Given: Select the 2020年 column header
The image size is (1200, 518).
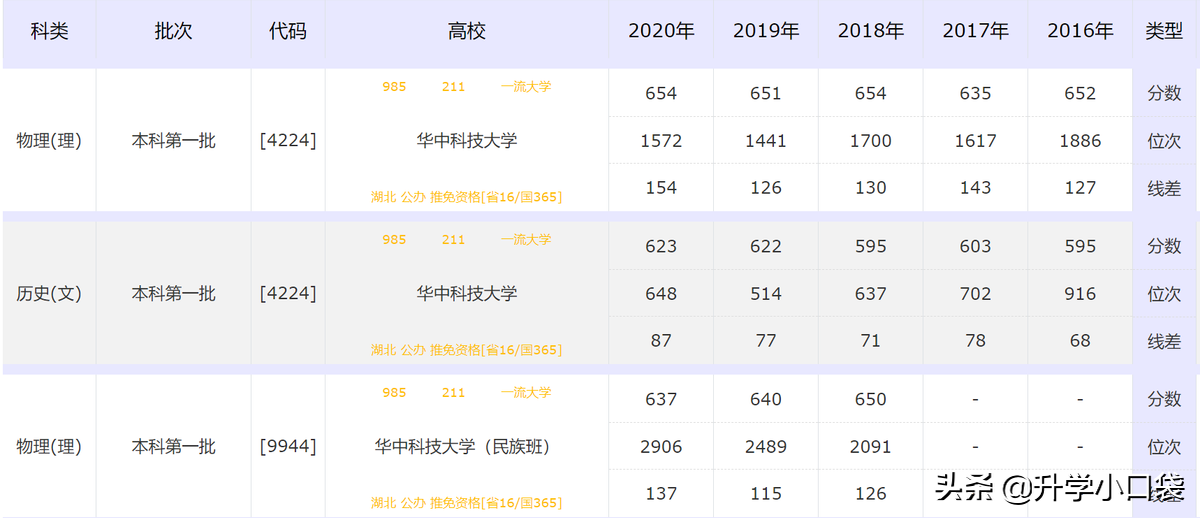Looking at the screenshot, I should click(x=661, y=32).
